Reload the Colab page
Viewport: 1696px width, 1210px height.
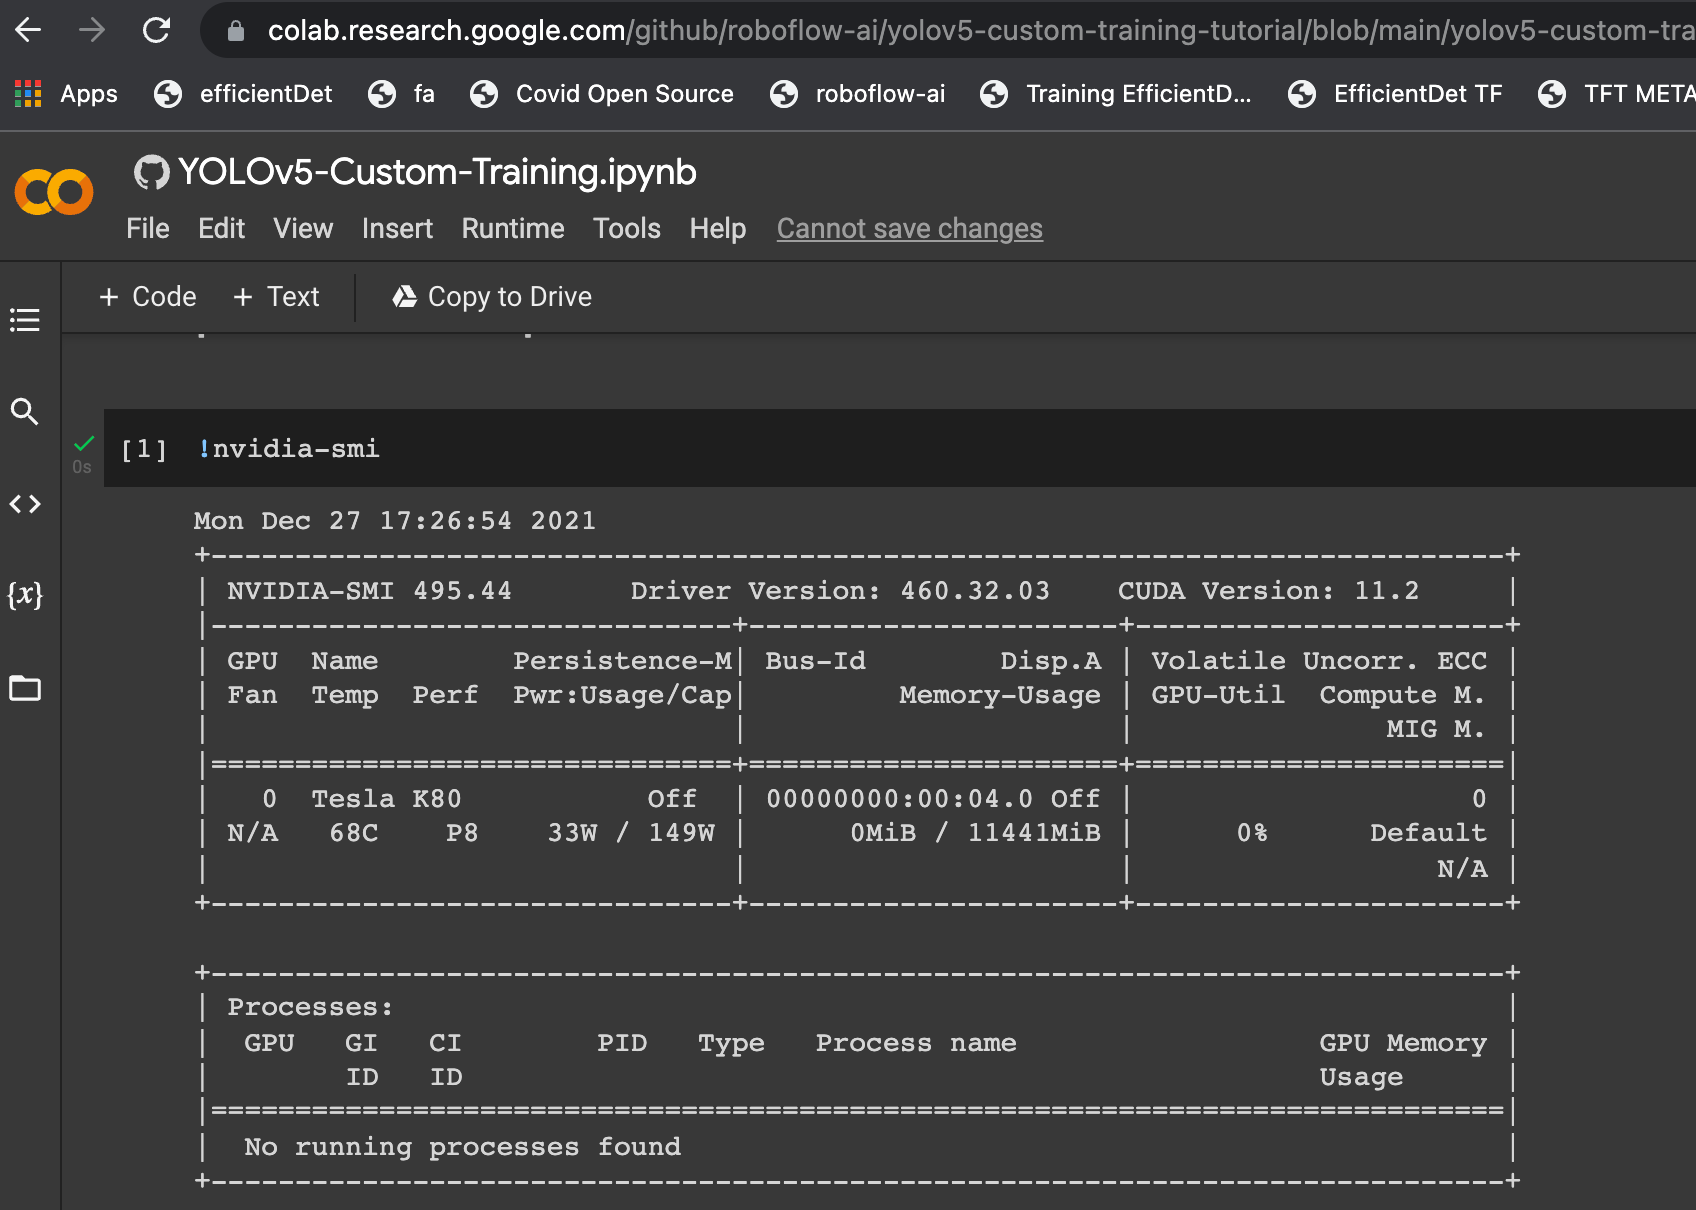point(157,30)
